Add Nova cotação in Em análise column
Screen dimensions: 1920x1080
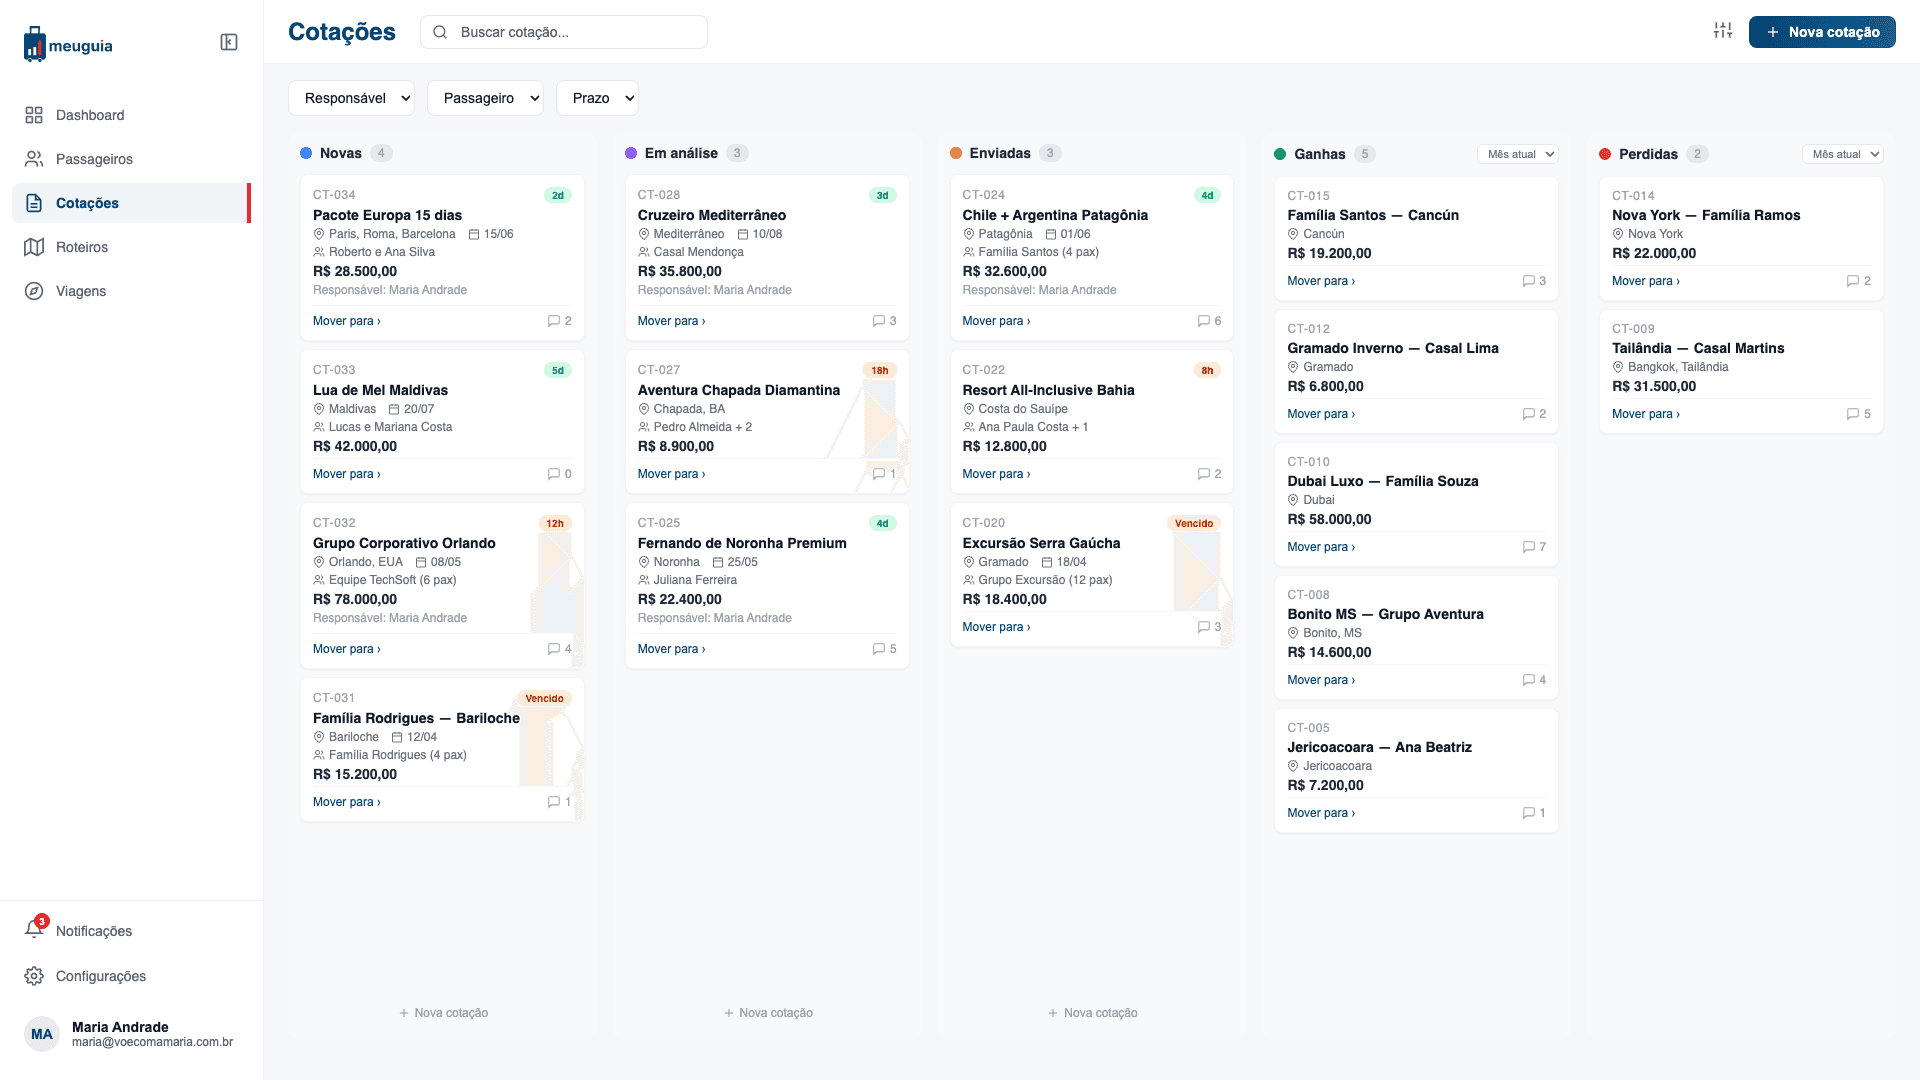[x=768, y=1013]
